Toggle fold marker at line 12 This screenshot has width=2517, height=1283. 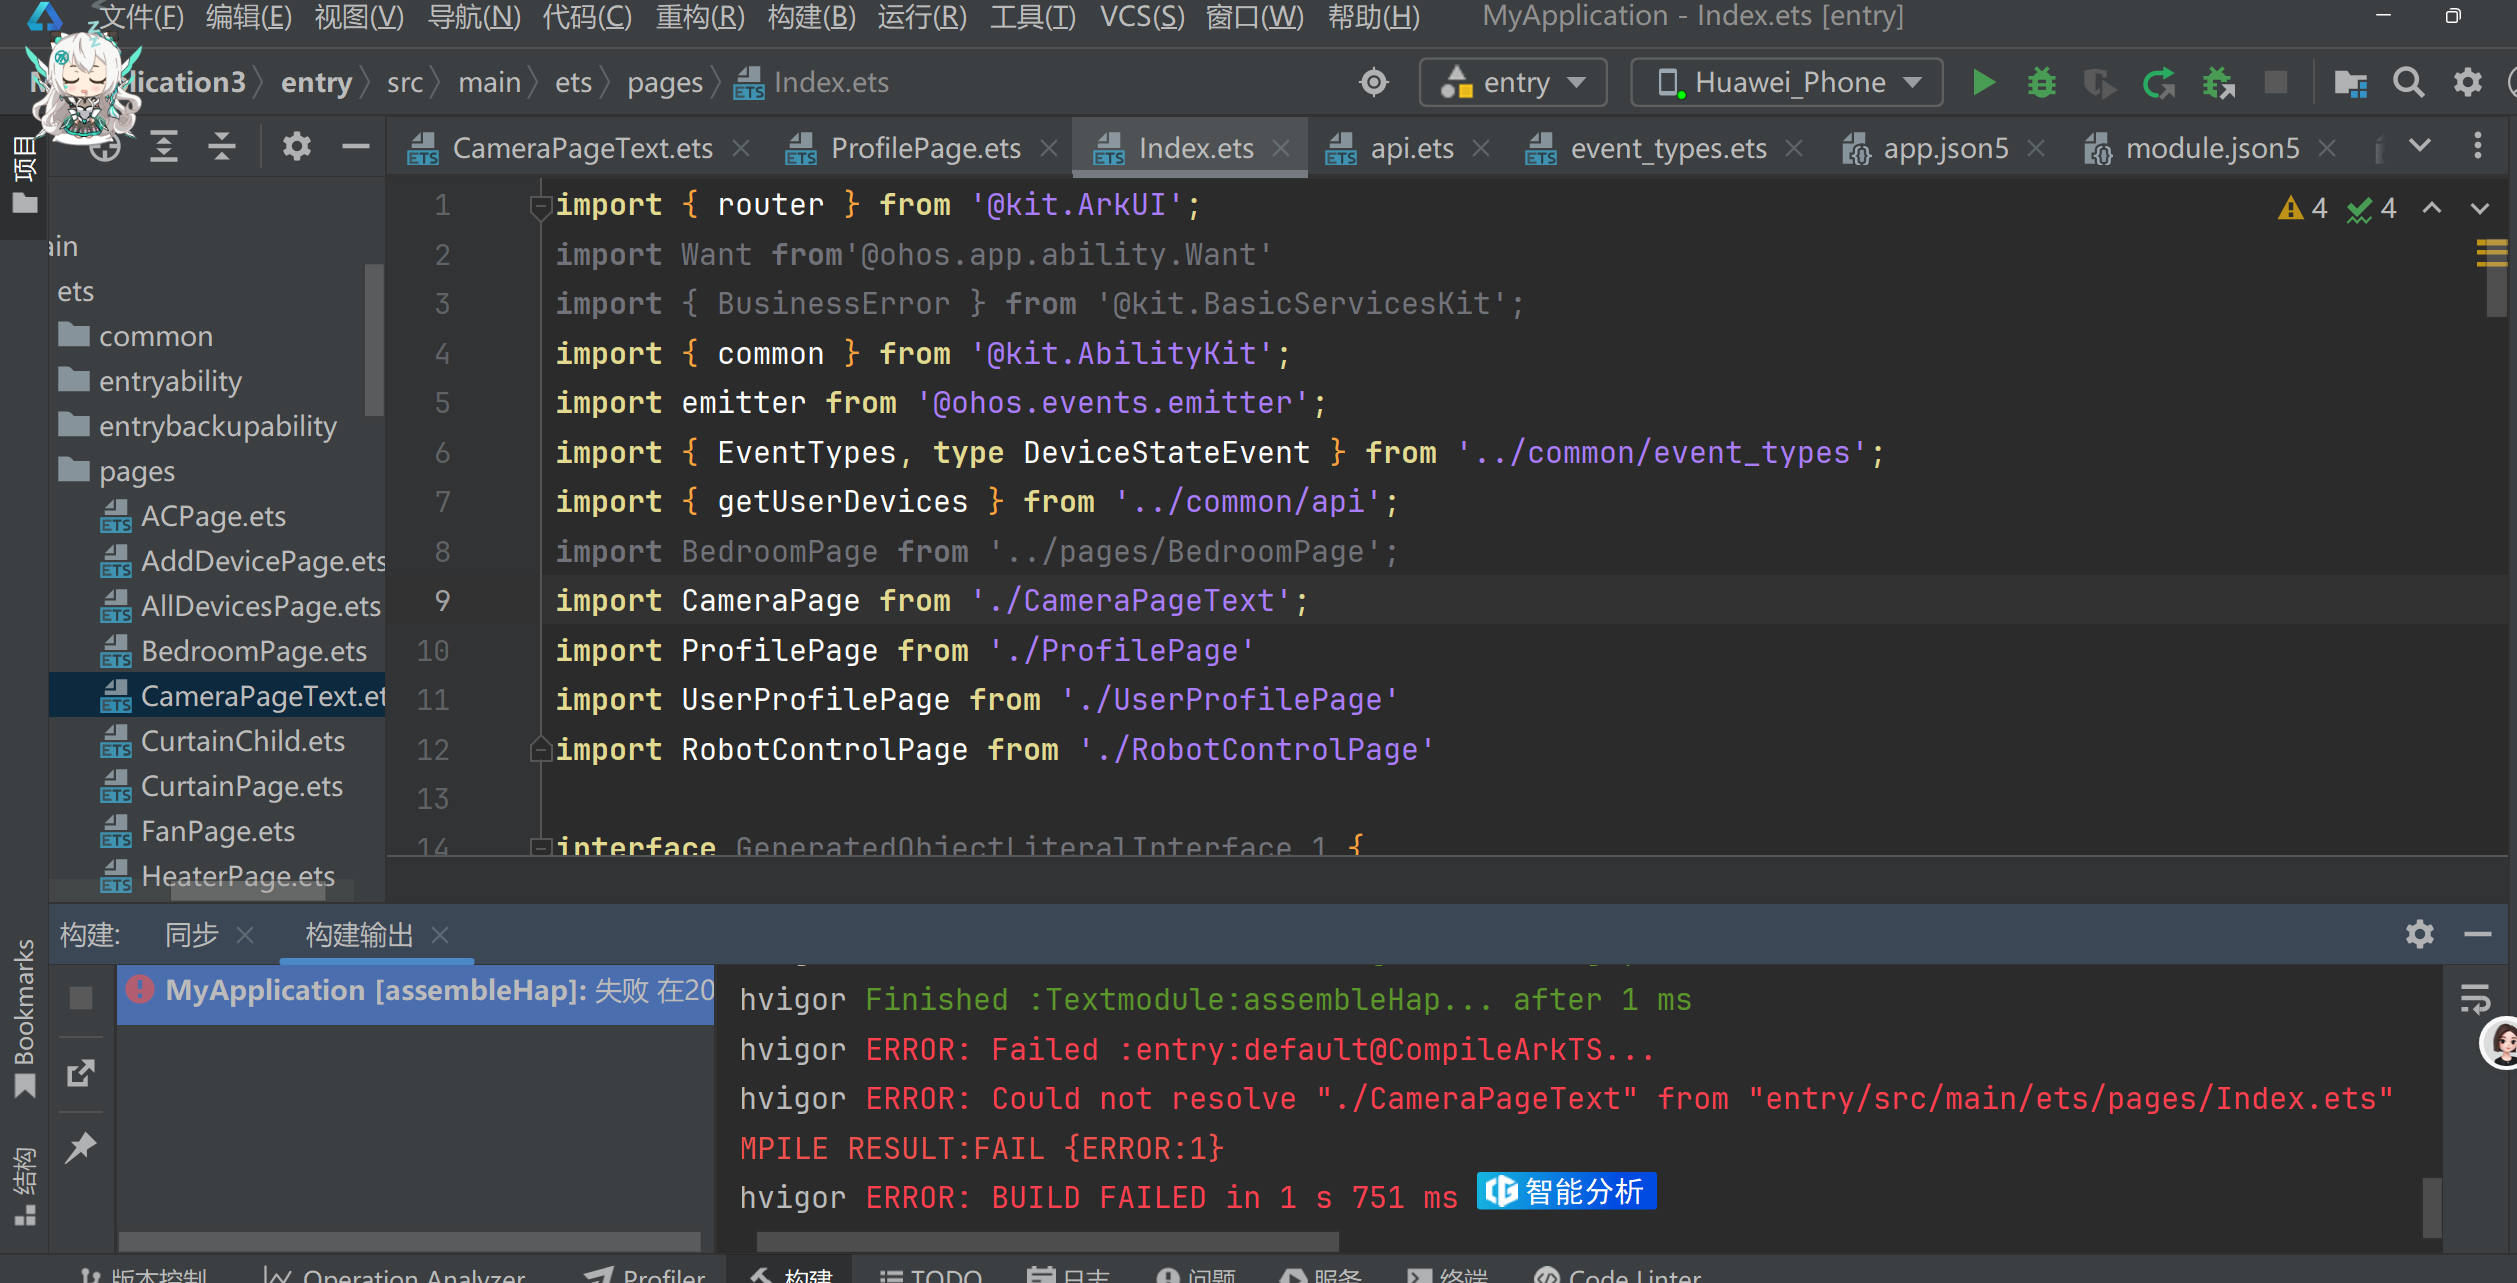[540, 749]
